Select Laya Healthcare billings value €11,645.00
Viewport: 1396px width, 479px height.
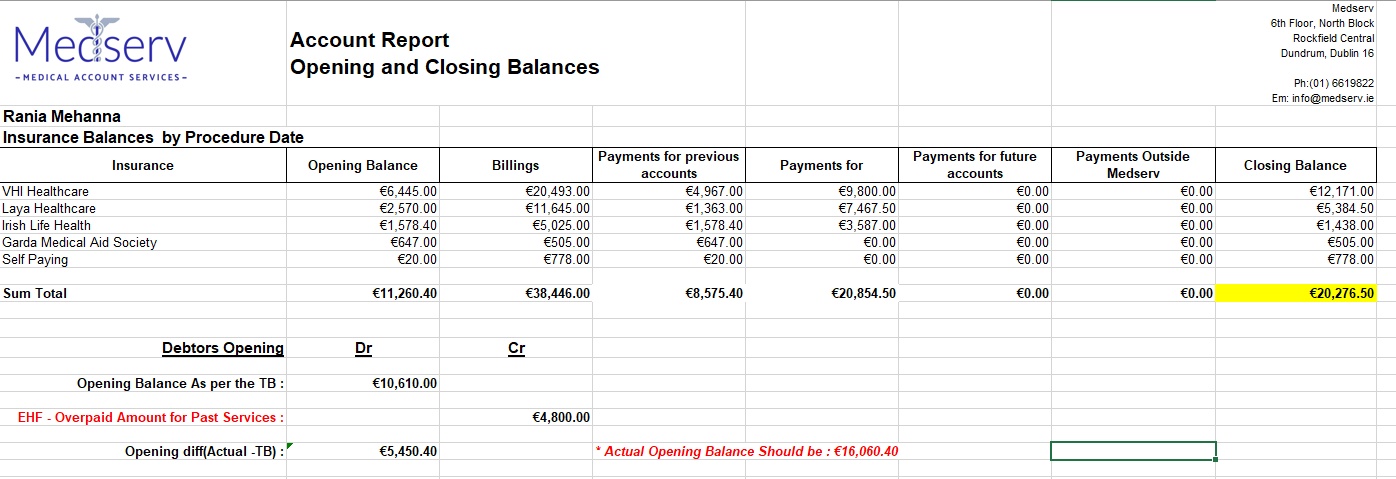coord(557,208)
